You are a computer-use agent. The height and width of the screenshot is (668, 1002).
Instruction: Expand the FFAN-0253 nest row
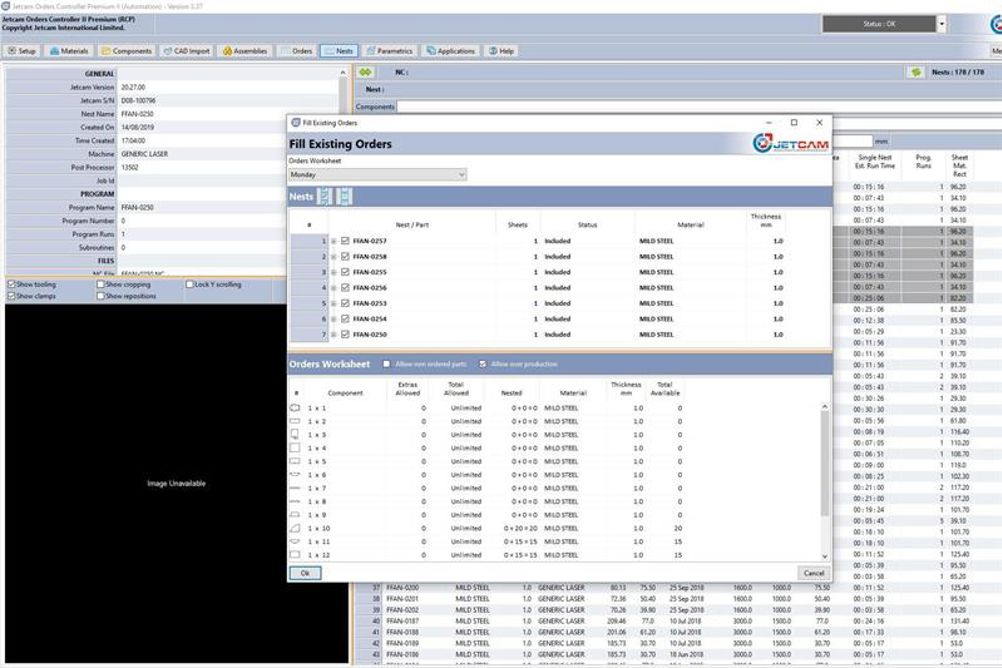pos(334,303)
